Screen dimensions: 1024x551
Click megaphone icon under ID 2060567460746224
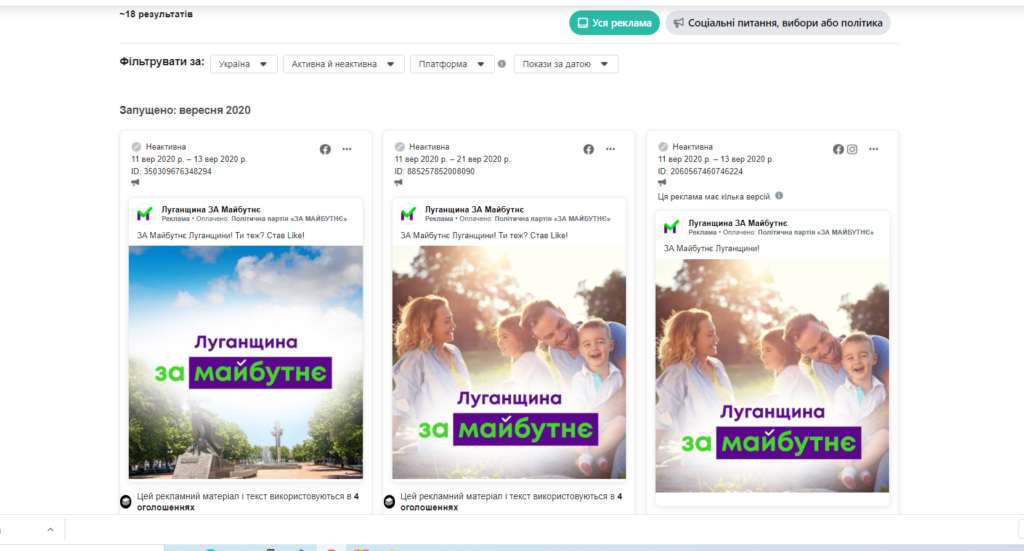tap(662, 183)
